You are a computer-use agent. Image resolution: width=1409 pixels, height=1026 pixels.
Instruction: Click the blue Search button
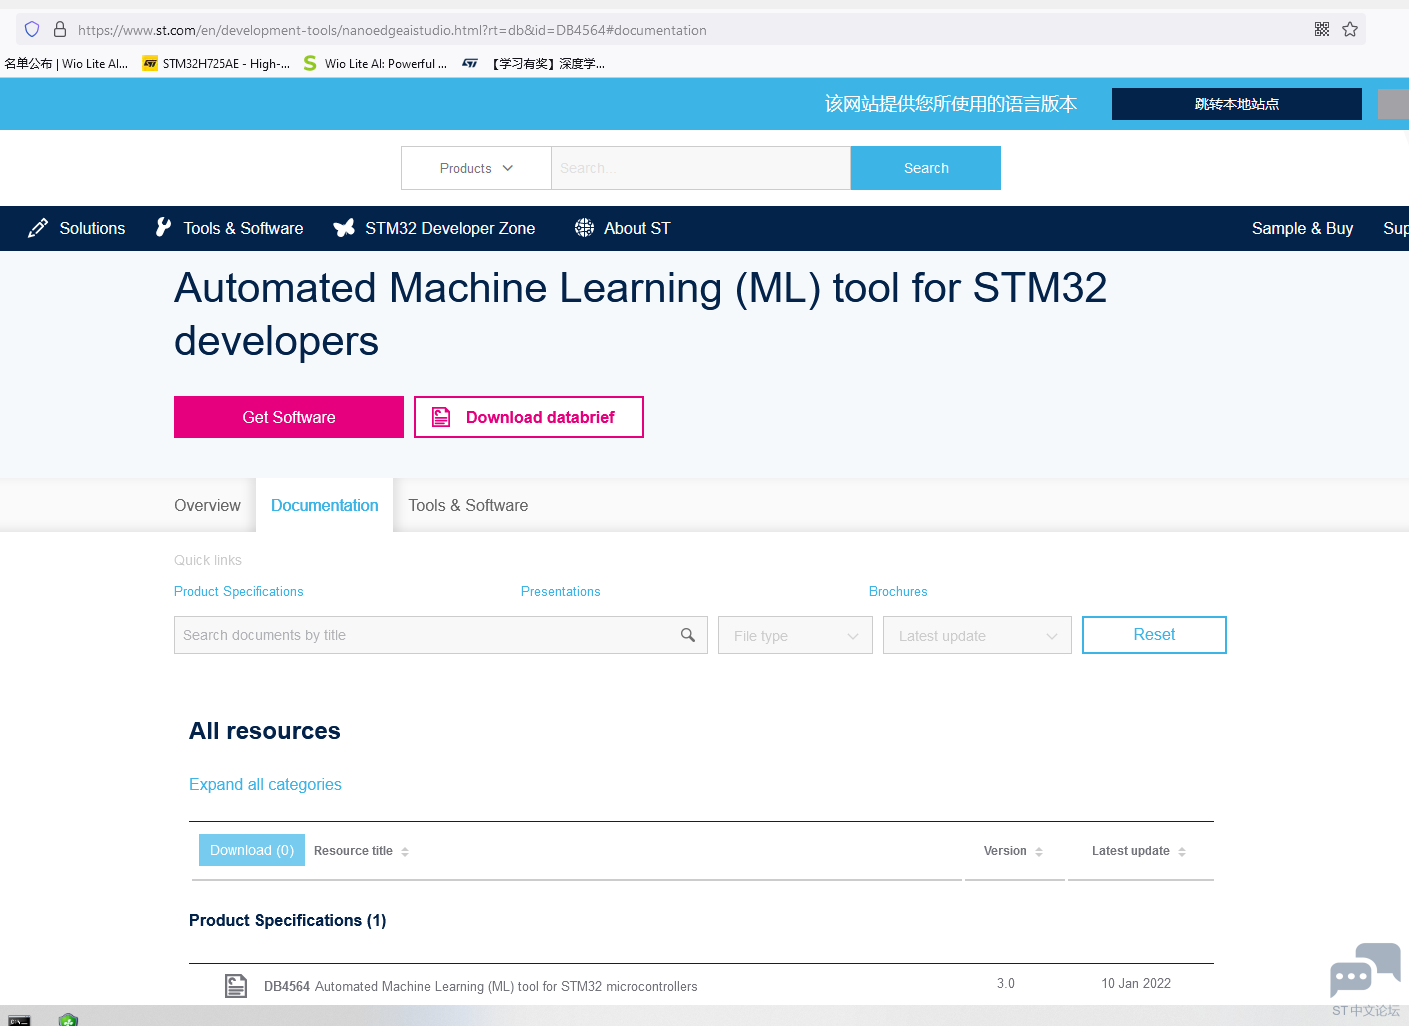tap(926, 168)
